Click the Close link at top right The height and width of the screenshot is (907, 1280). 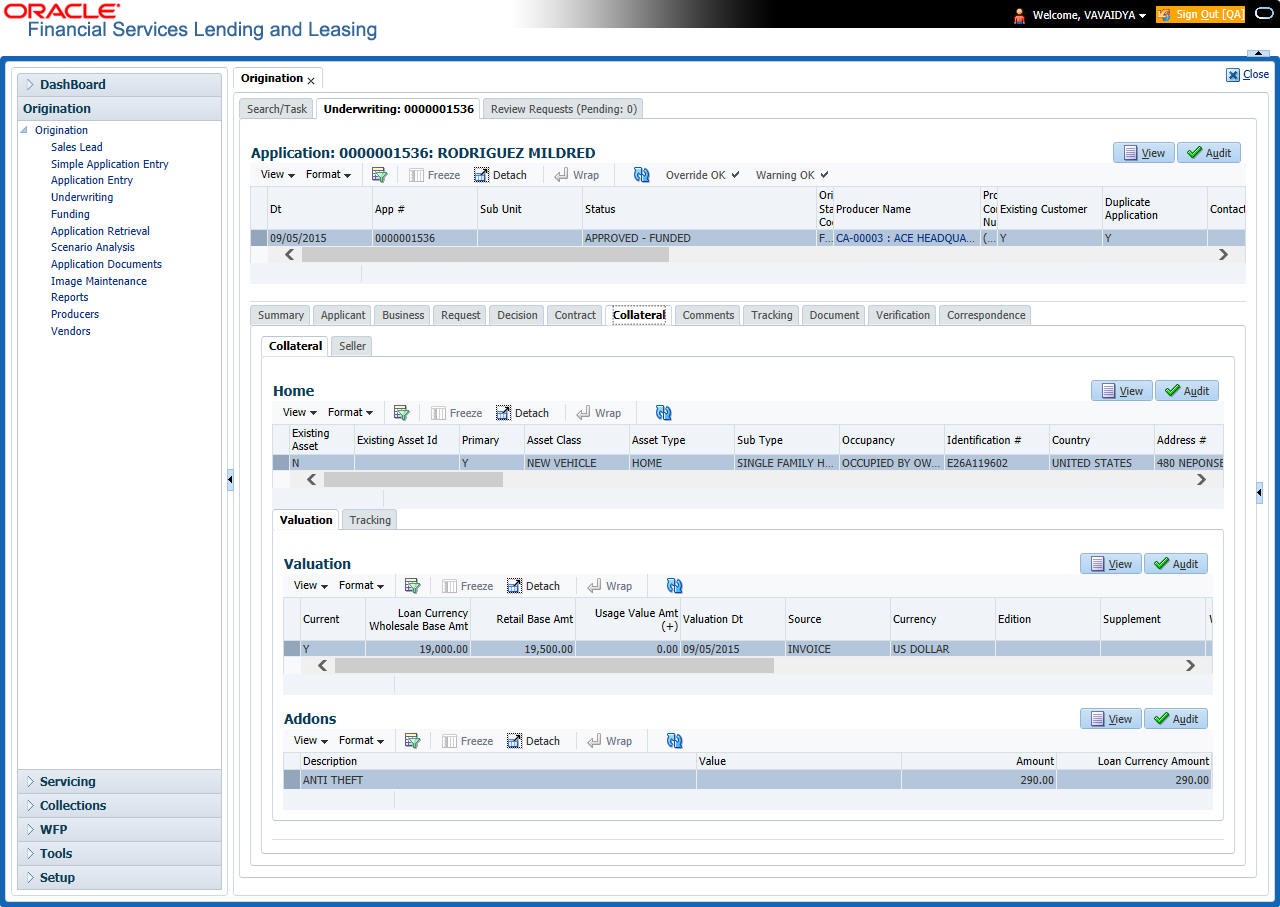[1248, 74]
